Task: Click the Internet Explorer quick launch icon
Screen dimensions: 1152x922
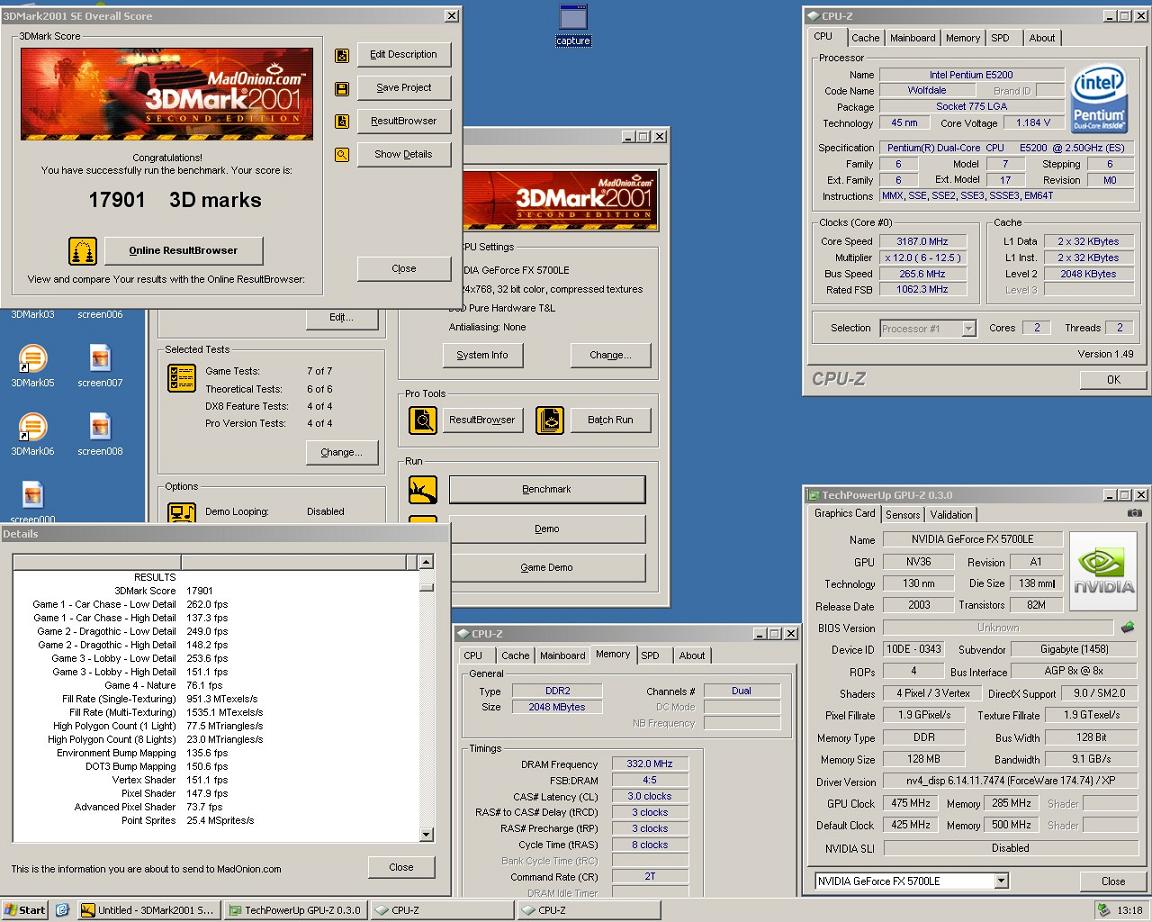Action: coord(62,910)
